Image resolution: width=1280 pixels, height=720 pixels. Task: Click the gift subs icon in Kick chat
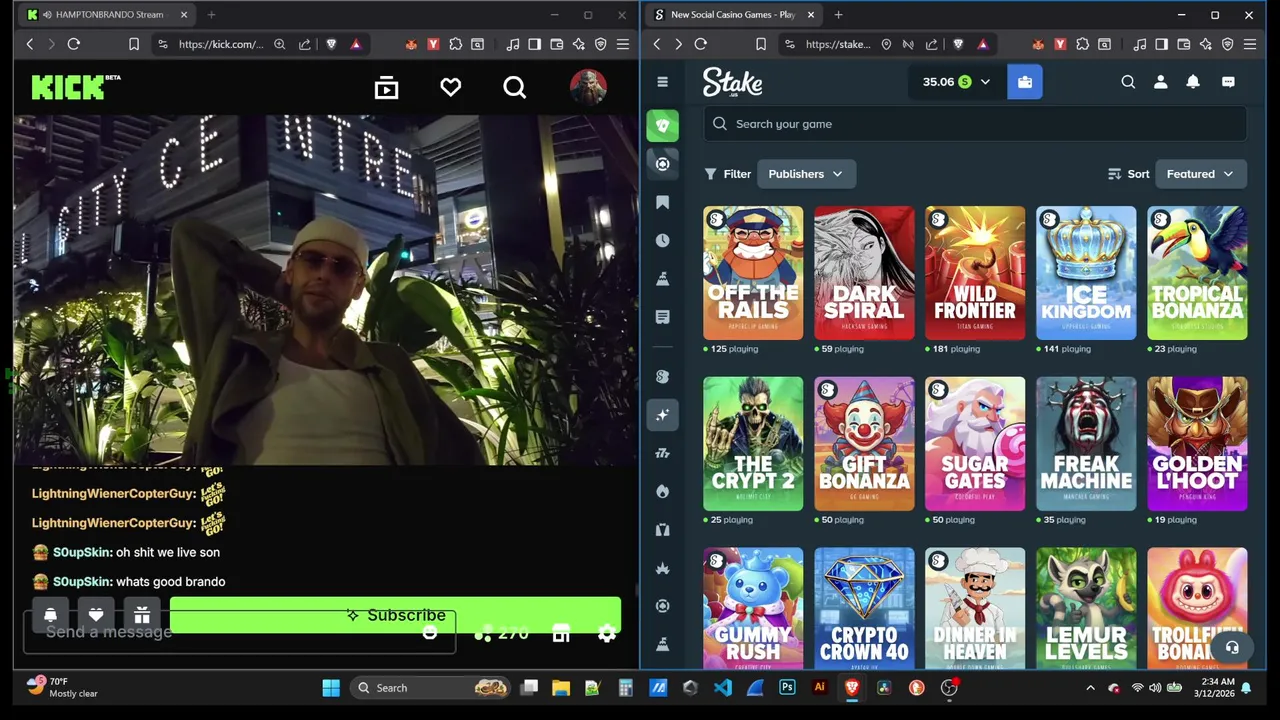click(x=142, y=615)
